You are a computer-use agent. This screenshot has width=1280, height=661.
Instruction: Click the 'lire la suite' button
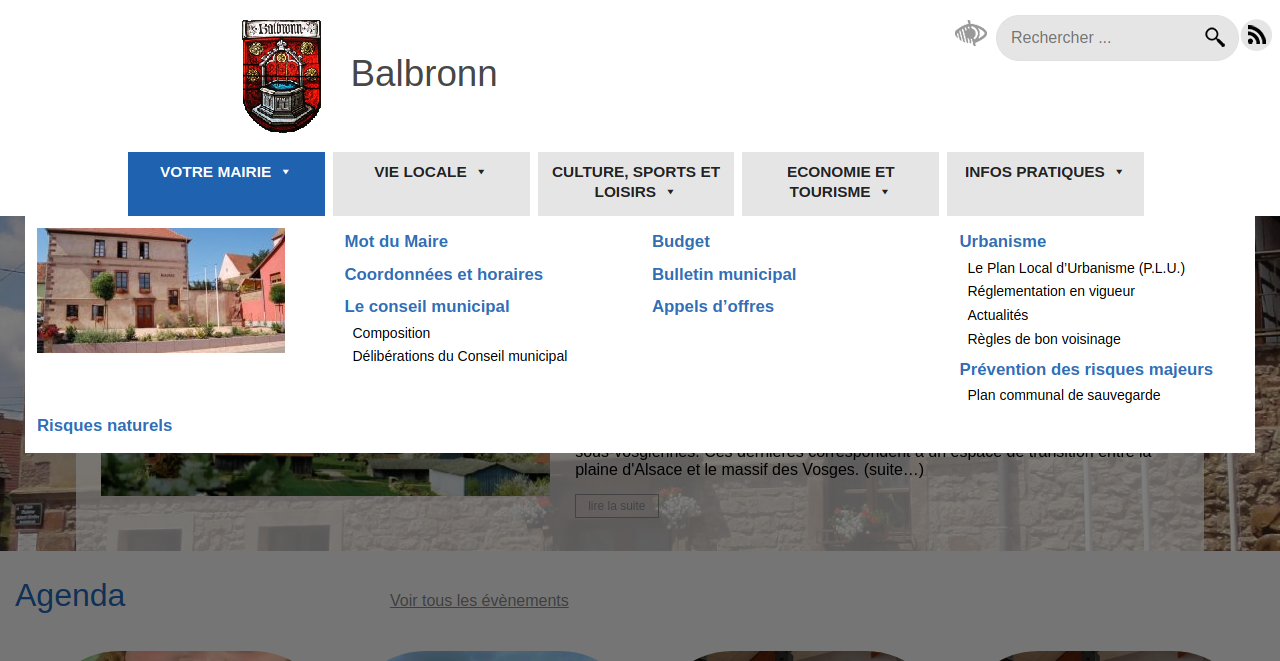pyautogui.click(x=617, y=506)
